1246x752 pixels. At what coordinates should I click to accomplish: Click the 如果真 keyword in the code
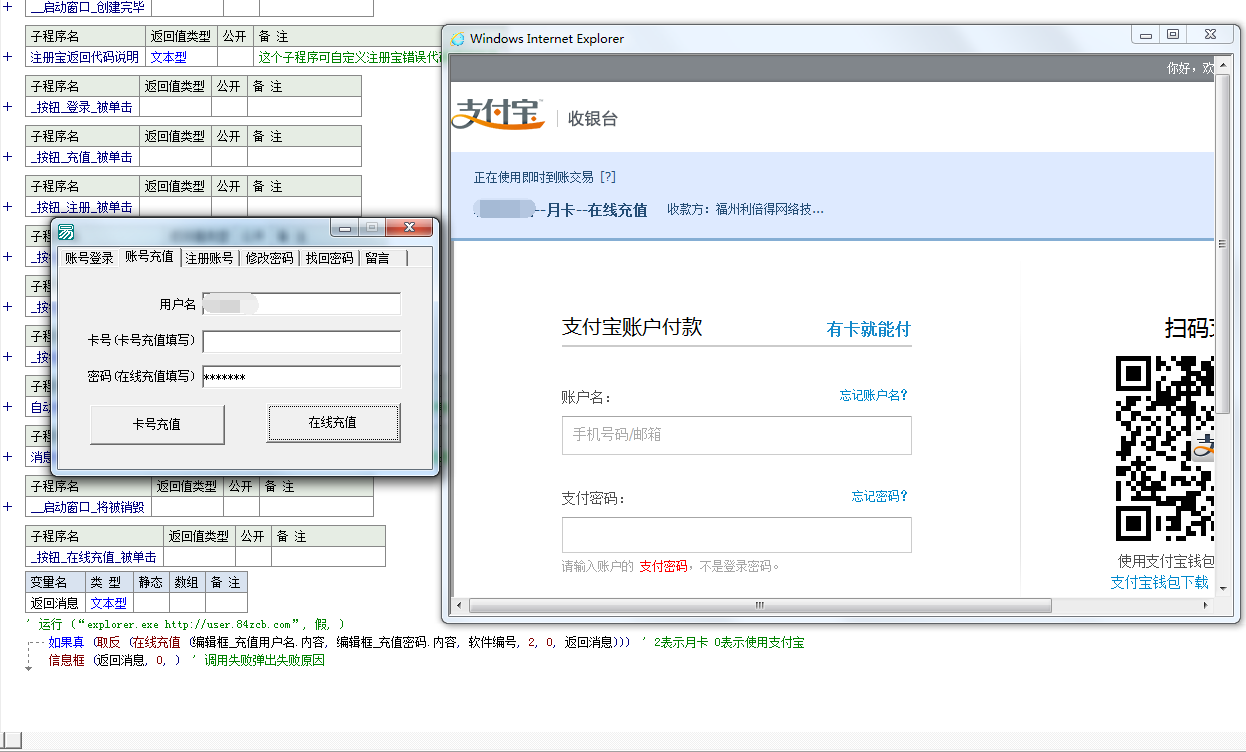tap(66, 642)
